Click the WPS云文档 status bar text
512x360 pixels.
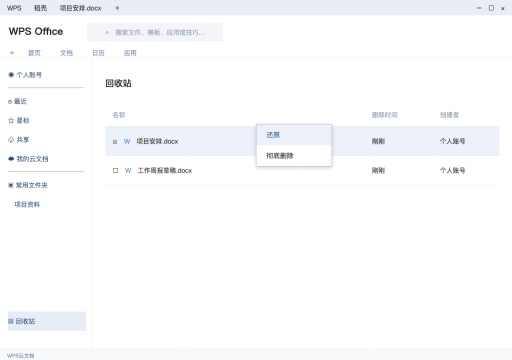tap(20, 356)
